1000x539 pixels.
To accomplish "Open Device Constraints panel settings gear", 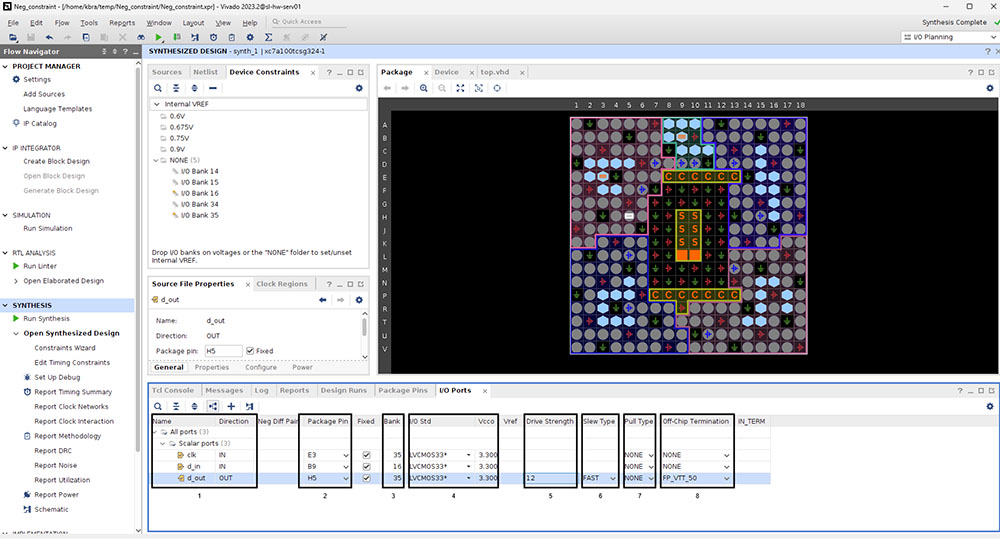I will [359, 88].
